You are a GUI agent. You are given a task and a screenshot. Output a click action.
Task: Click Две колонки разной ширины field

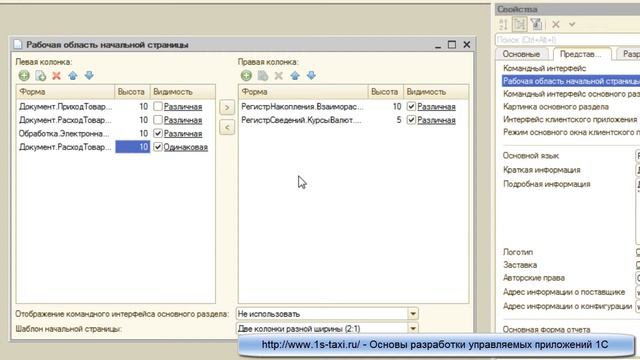(322, 329)
